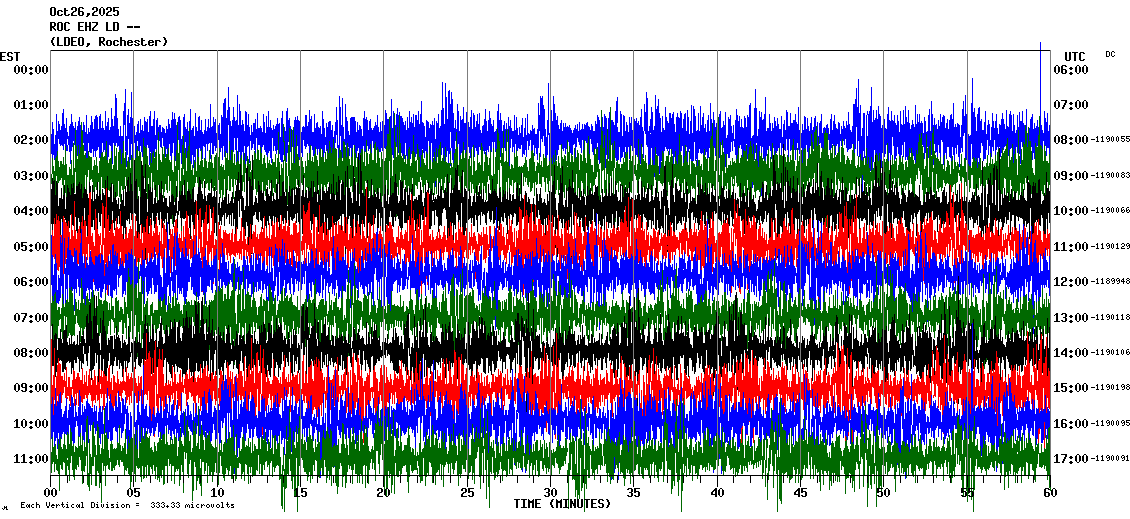Pick the UTC time label "06:00"
Image resolution: width=1130 pixels, height=519 pixels.
(x=1071, y=69)
